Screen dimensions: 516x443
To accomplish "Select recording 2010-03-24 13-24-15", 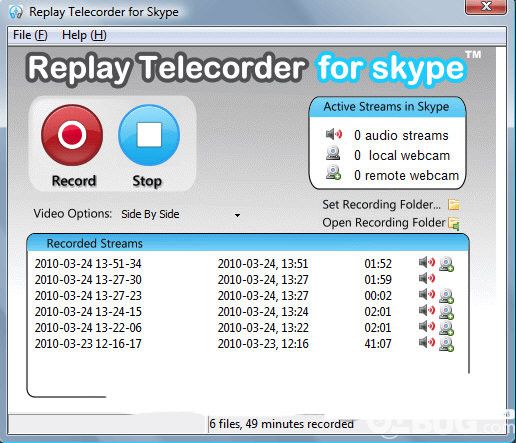I will 88,312.
